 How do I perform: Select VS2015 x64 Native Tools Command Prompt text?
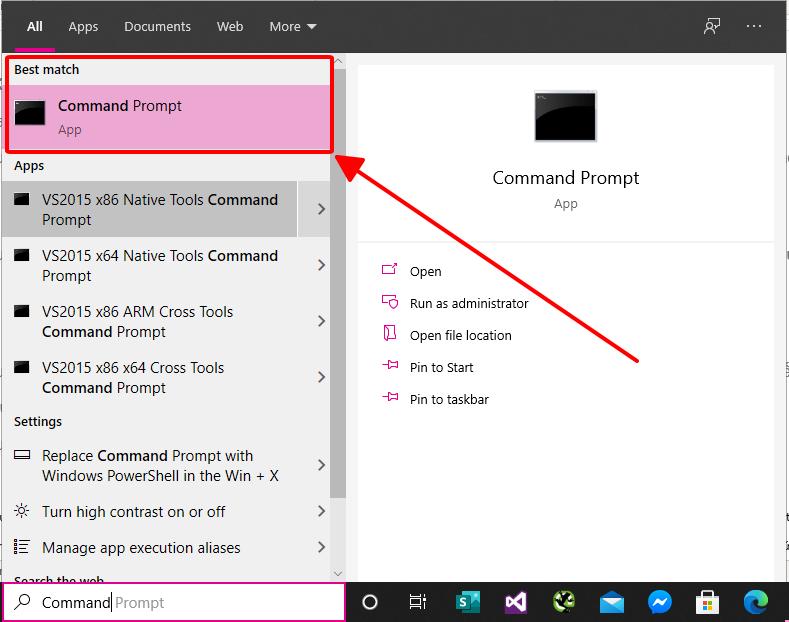point(160,265)
